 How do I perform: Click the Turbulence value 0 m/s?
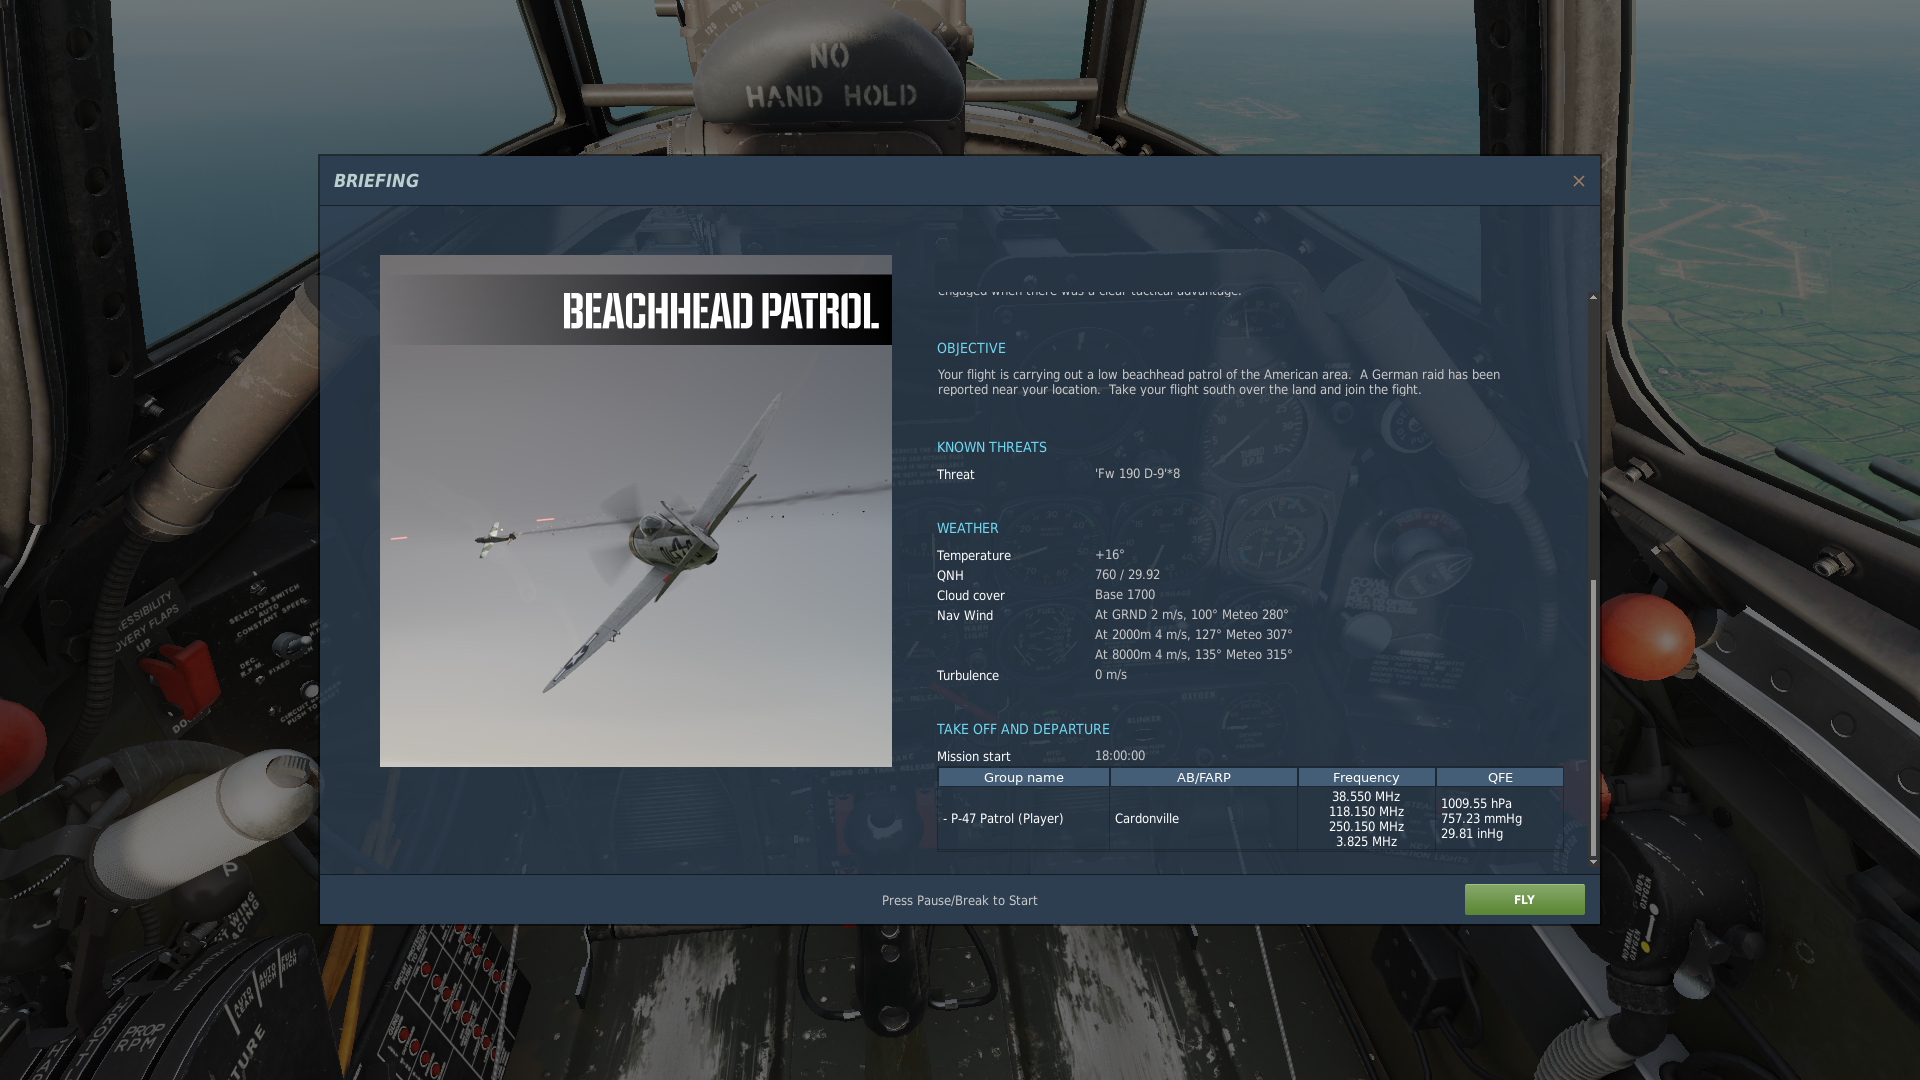tap(1111, 675)
